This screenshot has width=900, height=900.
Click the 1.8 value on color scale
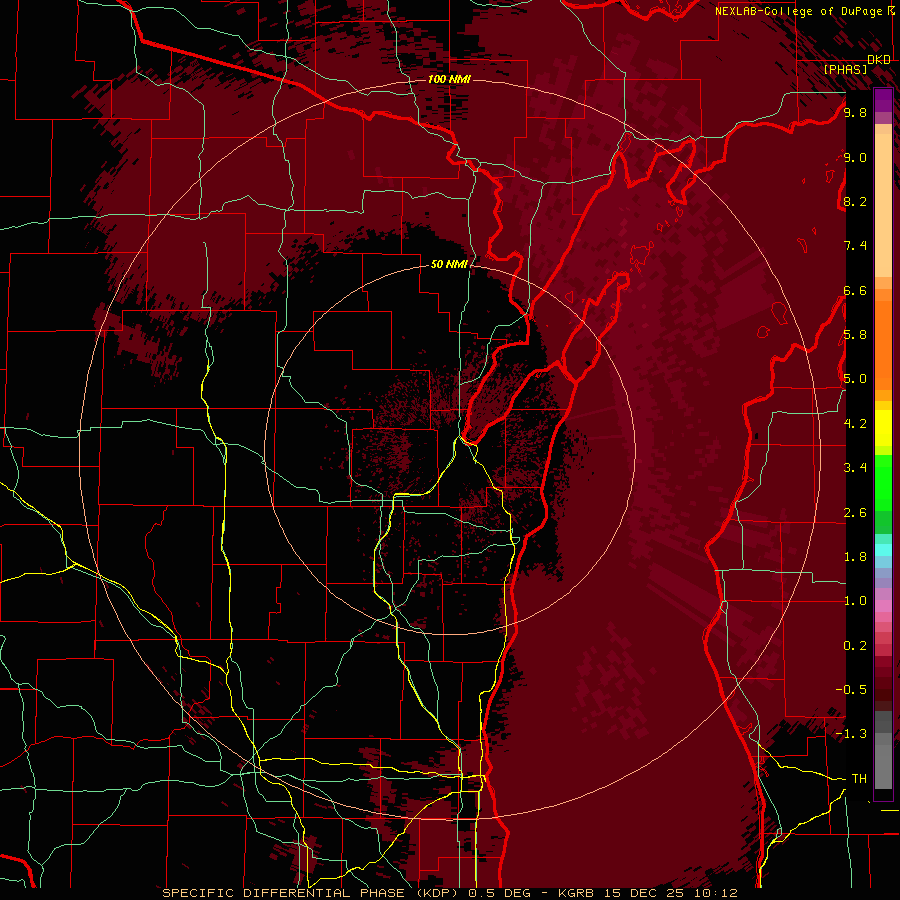[855, 557]
